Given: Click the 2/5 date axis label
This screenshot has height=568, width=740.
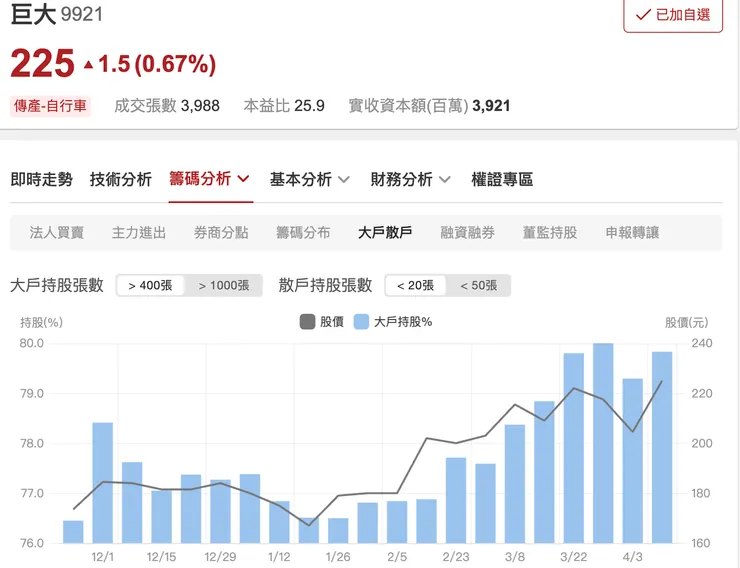Looking at the screenshot, I should [x=397, y=557].
